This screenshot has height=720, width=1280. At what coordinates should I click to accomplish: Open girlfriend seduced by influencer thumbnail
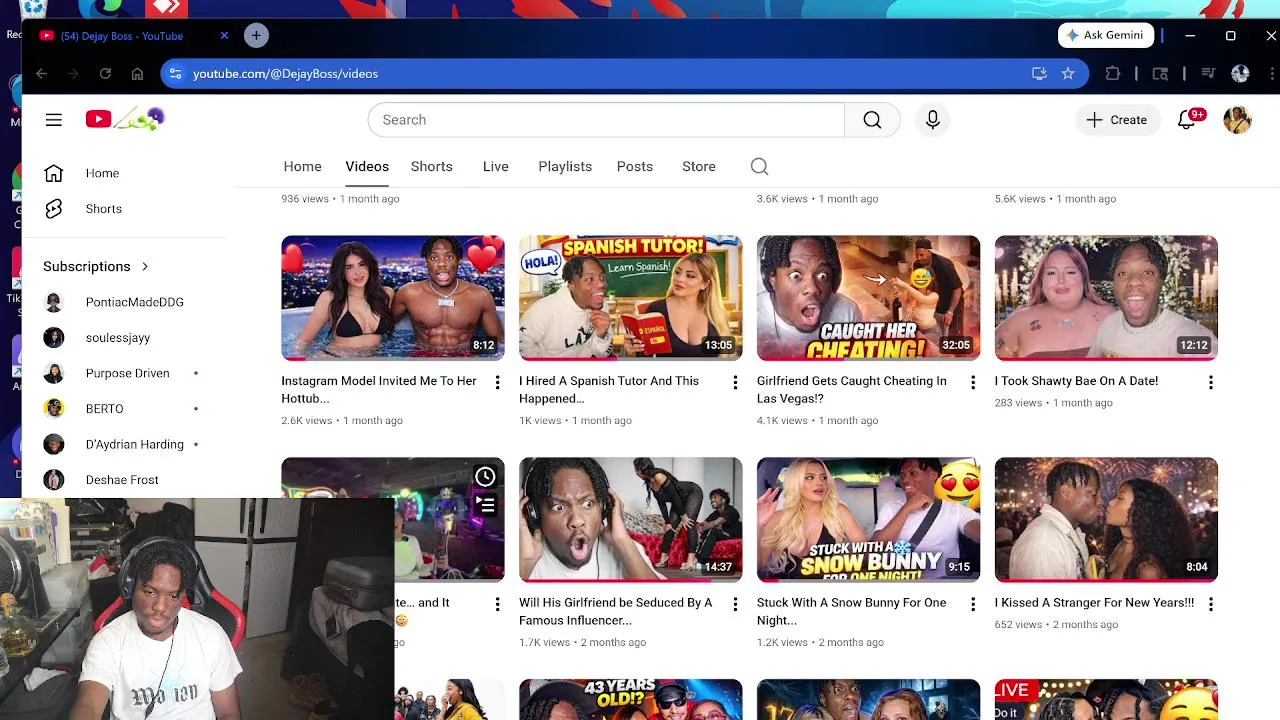coord(631,520)
